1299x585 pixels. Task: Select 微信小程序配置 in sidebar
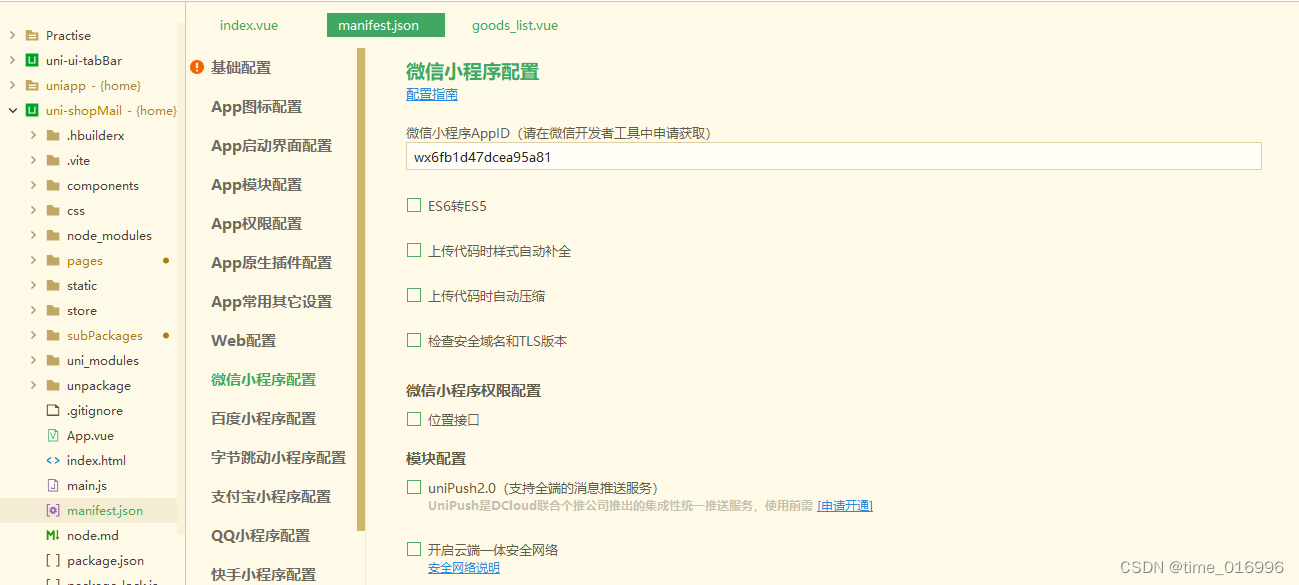click(x=264, y=379)
